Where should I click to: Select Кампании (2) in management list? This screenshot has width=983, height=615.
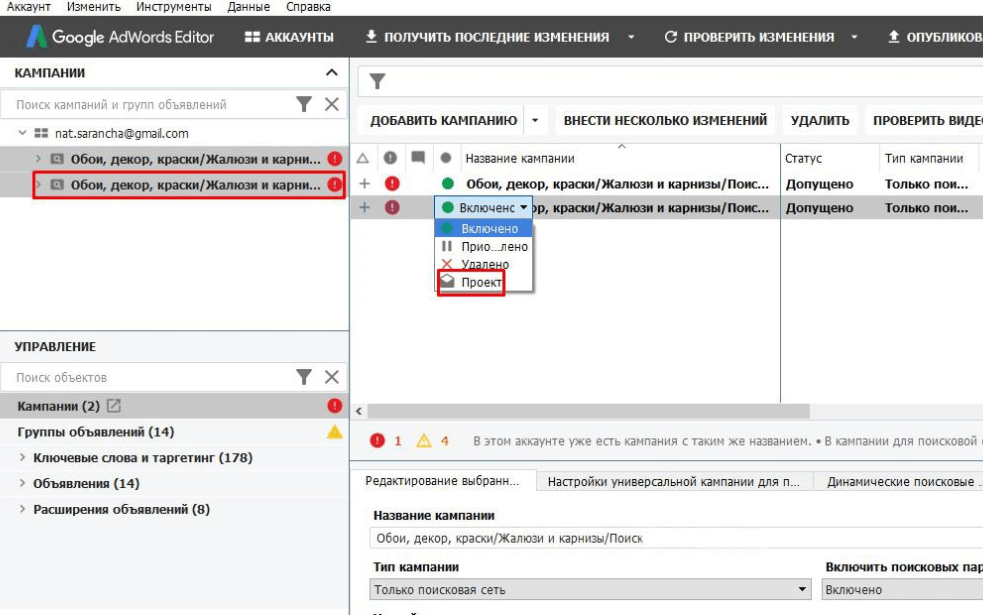click(x=58, y=406)
